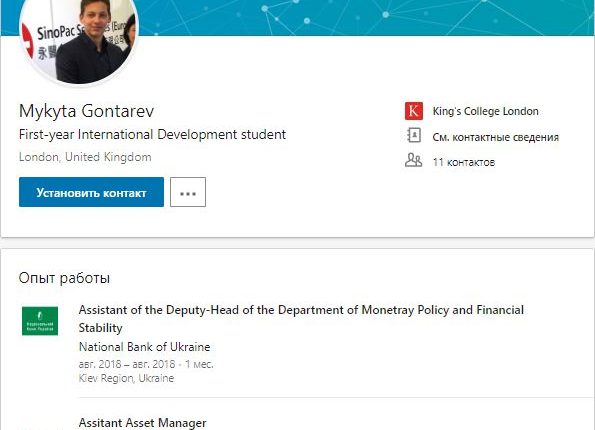The width and height of the screenshot is (595, 430).
Task: Click London, United Kingdom location text
Action: click(x=85, y=157)
